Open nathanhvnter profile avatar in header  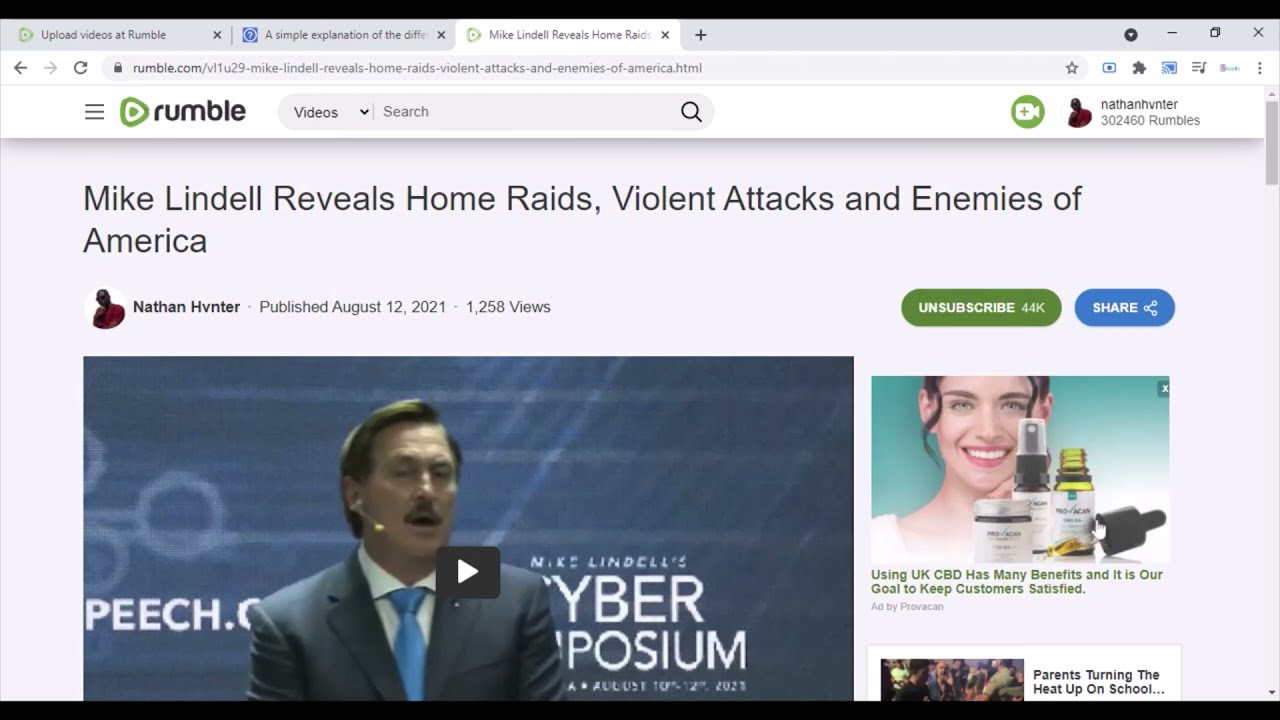click(1079, 113)
